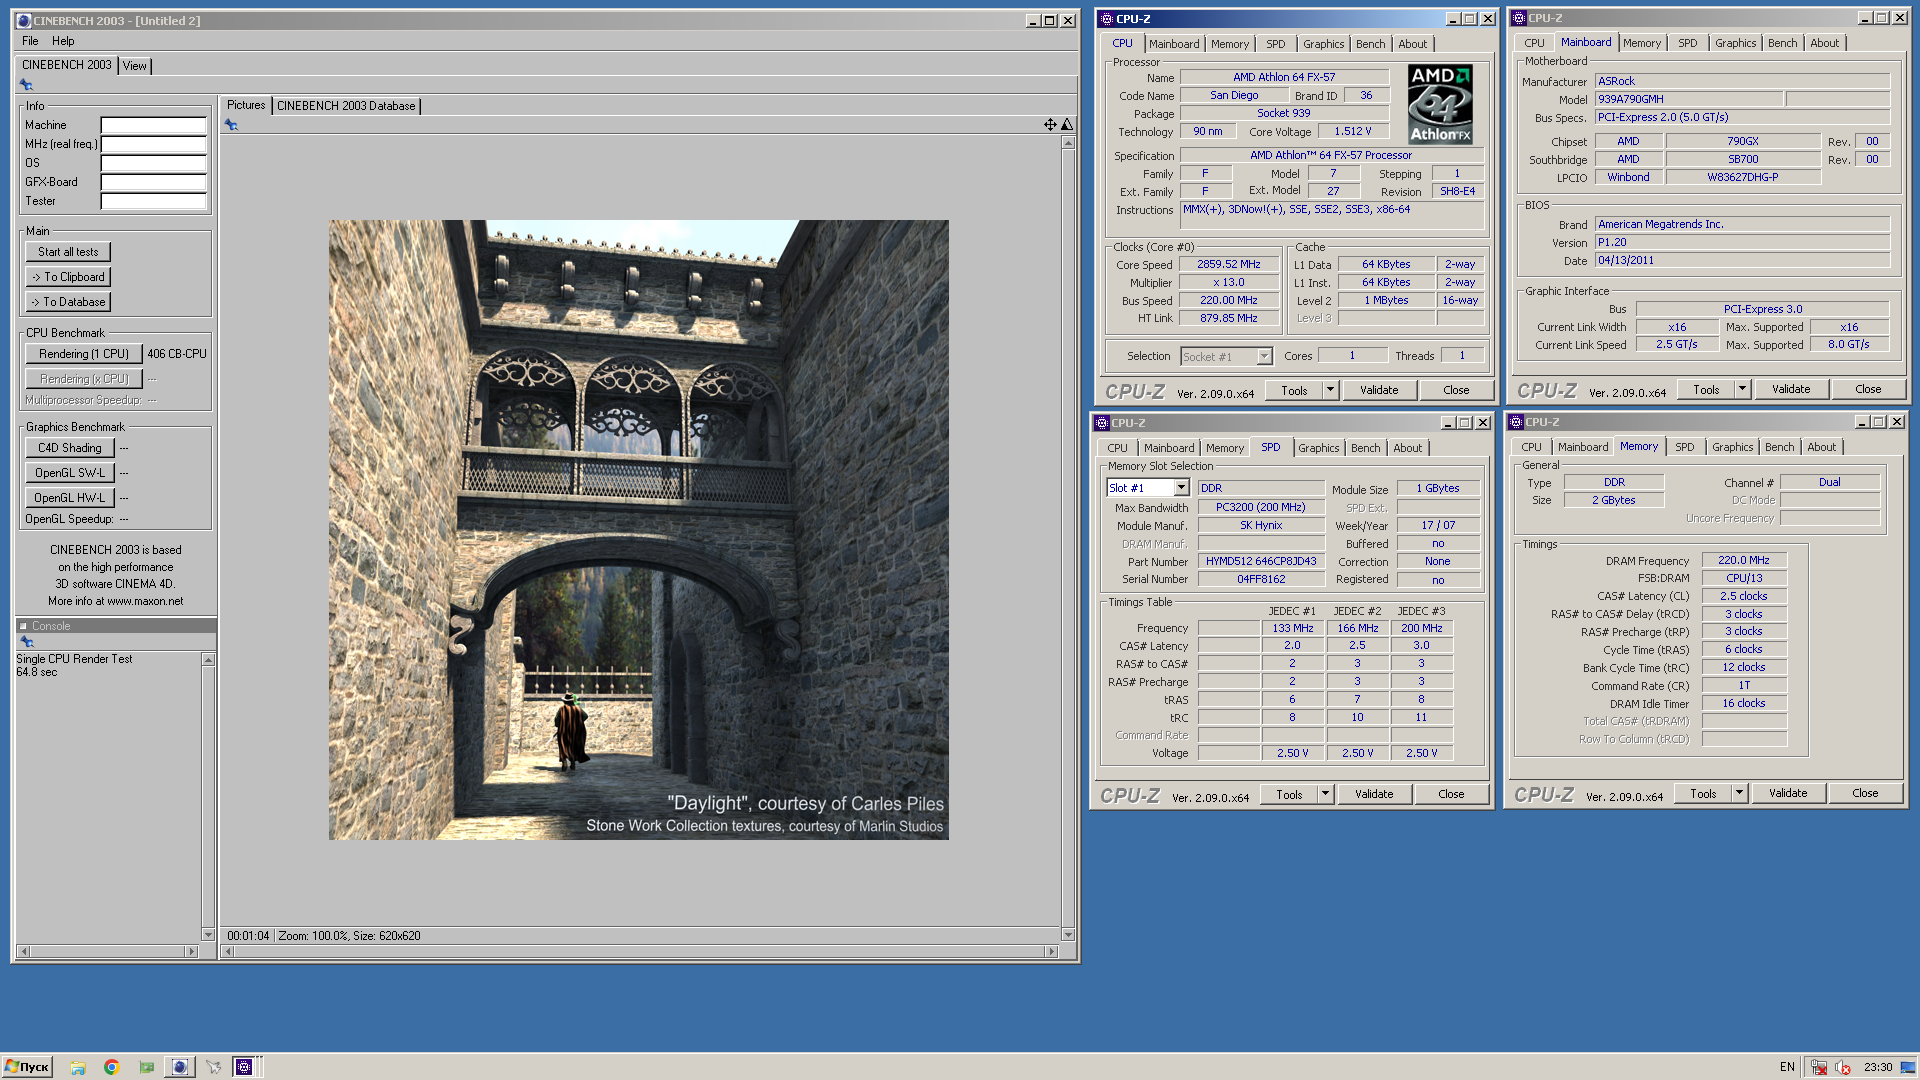The height and width of the screenshot is (1080, 1920).
Task: Click the move/pan arrows icon above the render
Action: coord(1050,125)
